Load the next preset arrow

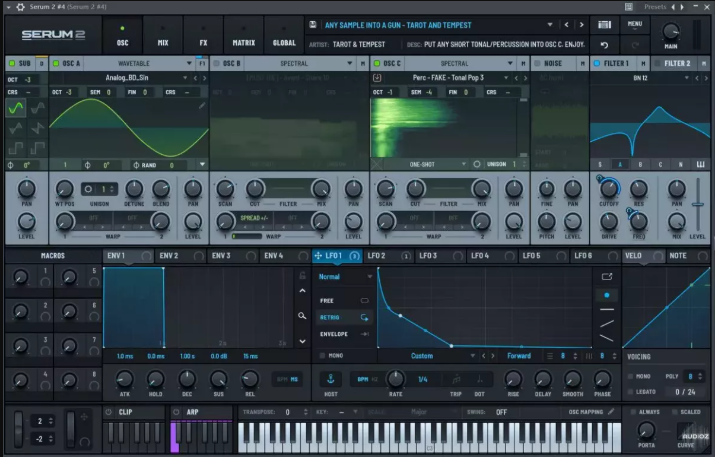tap(581, 25)
